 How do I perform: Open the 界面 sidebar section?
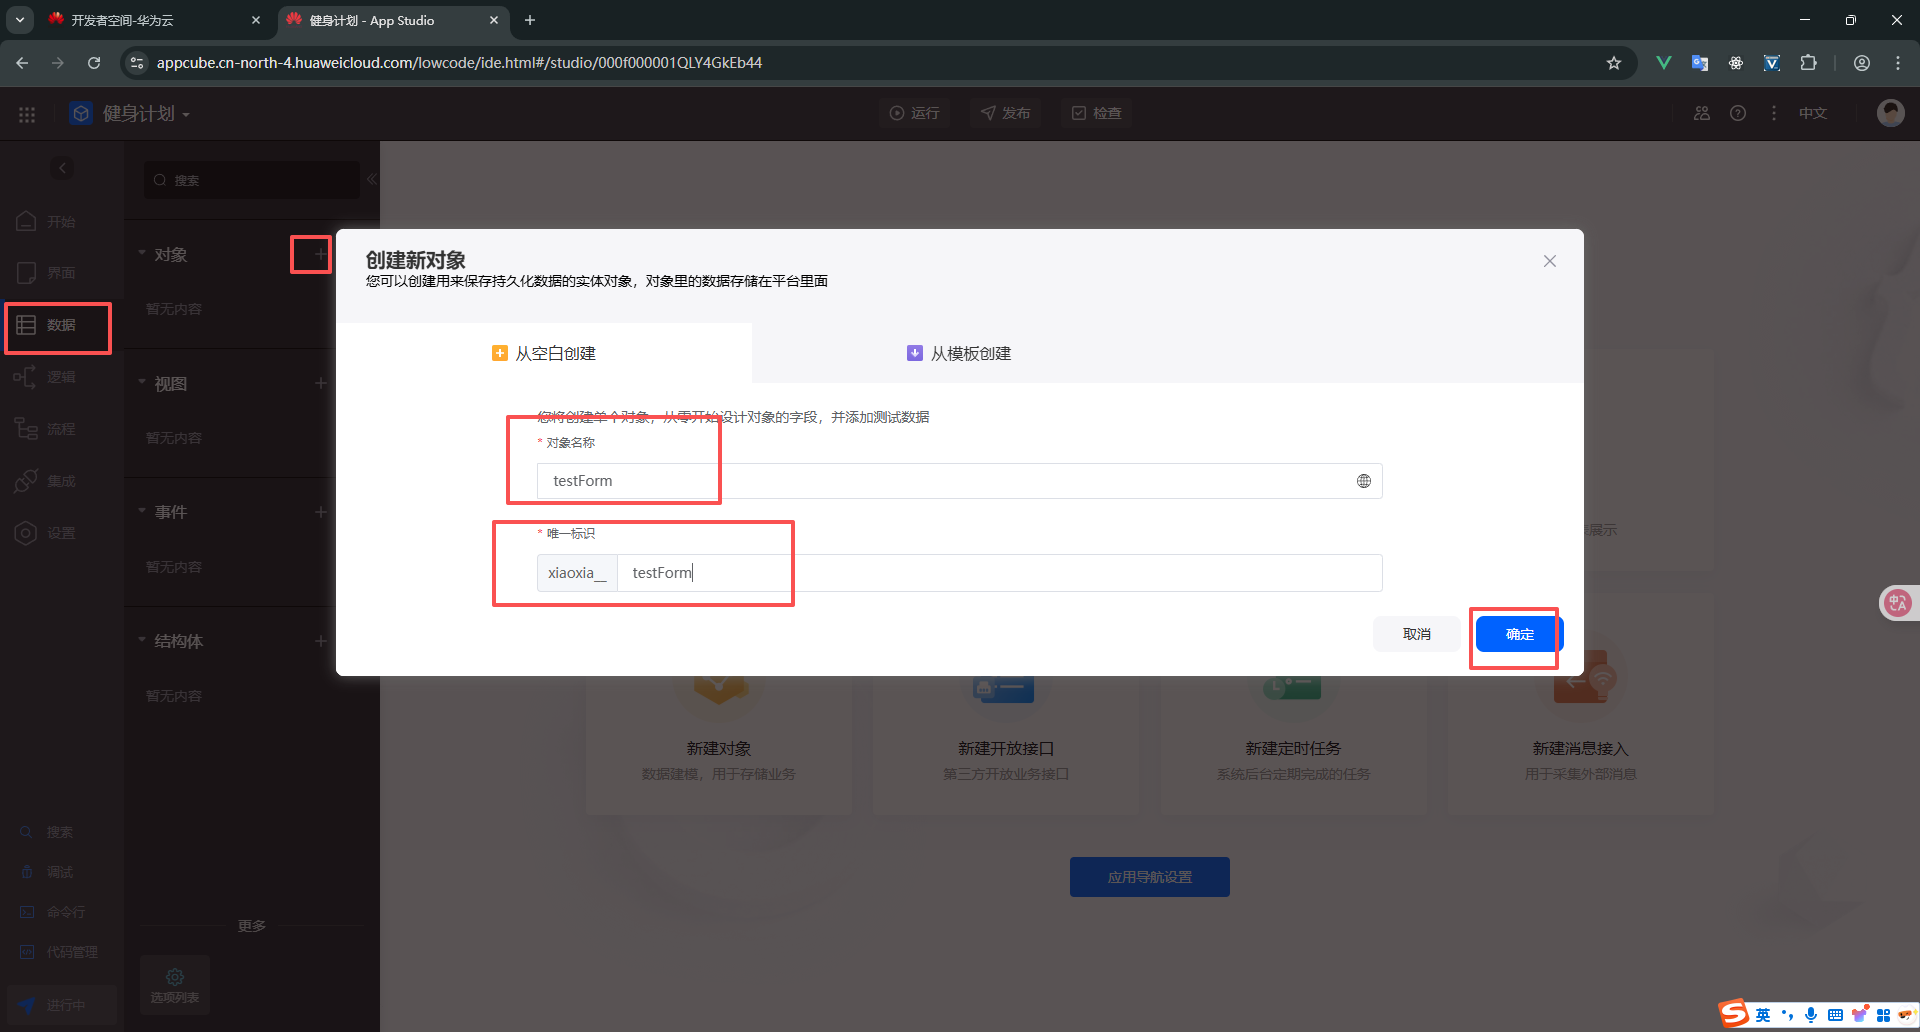(x=59, y=273)
